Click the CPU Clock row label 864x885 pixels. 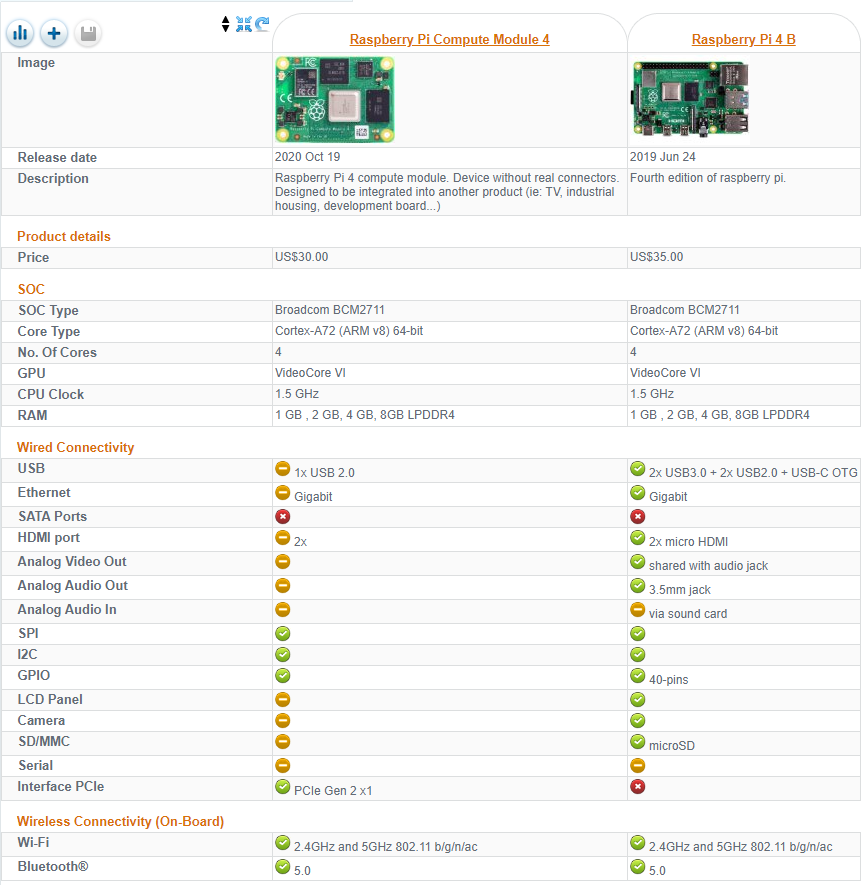(51, 394)
